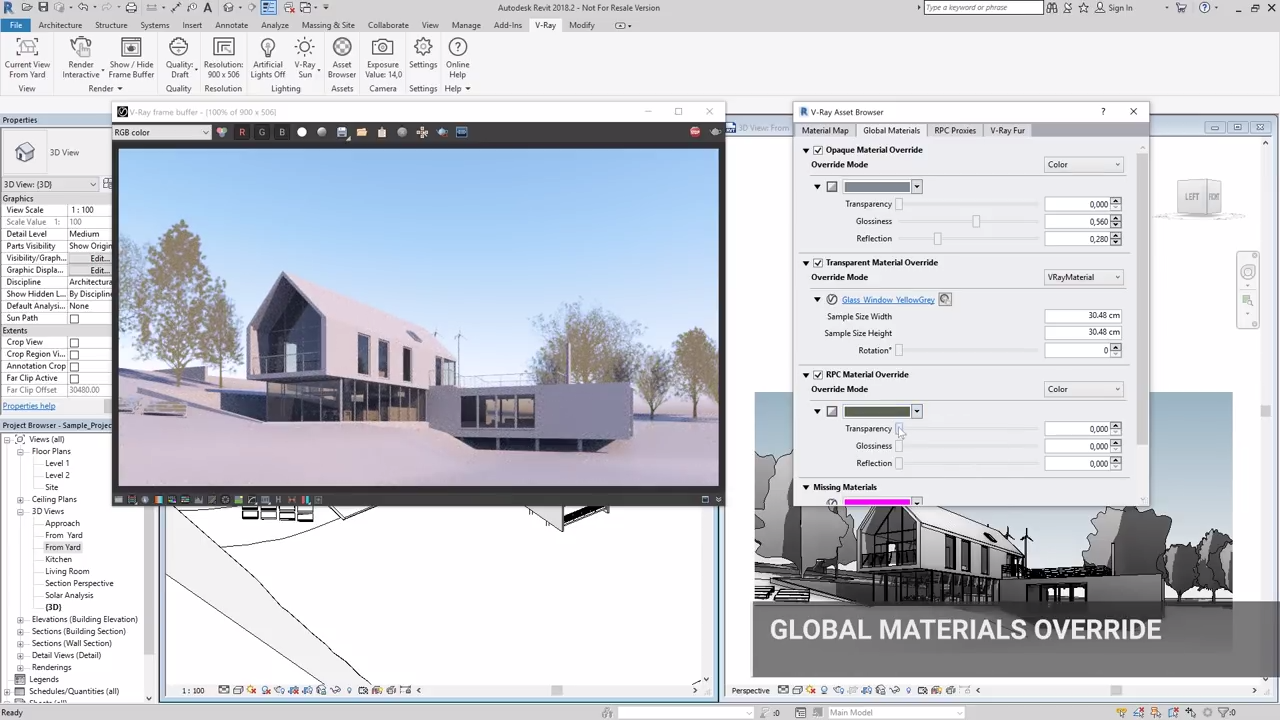Click the V-Ray Sun icon

point(305,48)
